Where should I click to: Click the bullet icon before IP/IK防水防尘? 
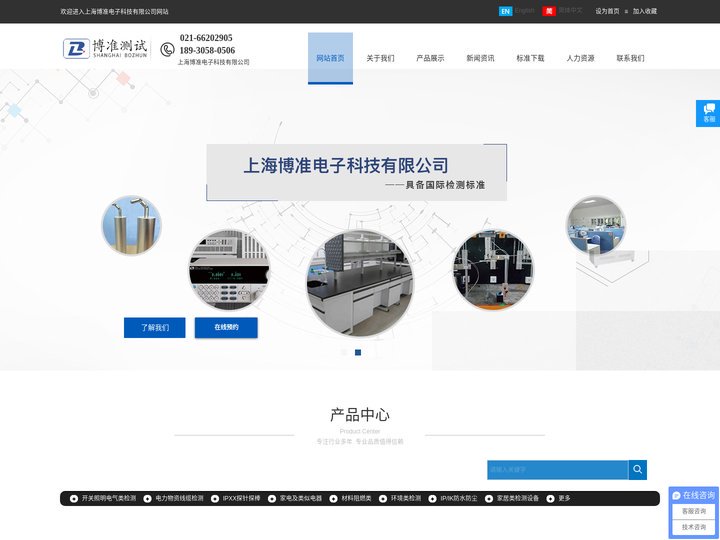433,499
